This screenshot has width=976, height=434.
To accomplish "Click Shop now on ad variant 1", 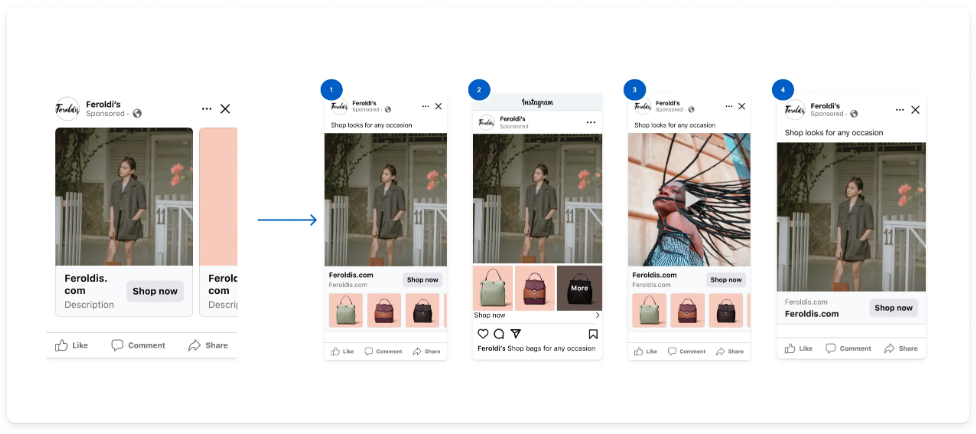I will [423, 280].
